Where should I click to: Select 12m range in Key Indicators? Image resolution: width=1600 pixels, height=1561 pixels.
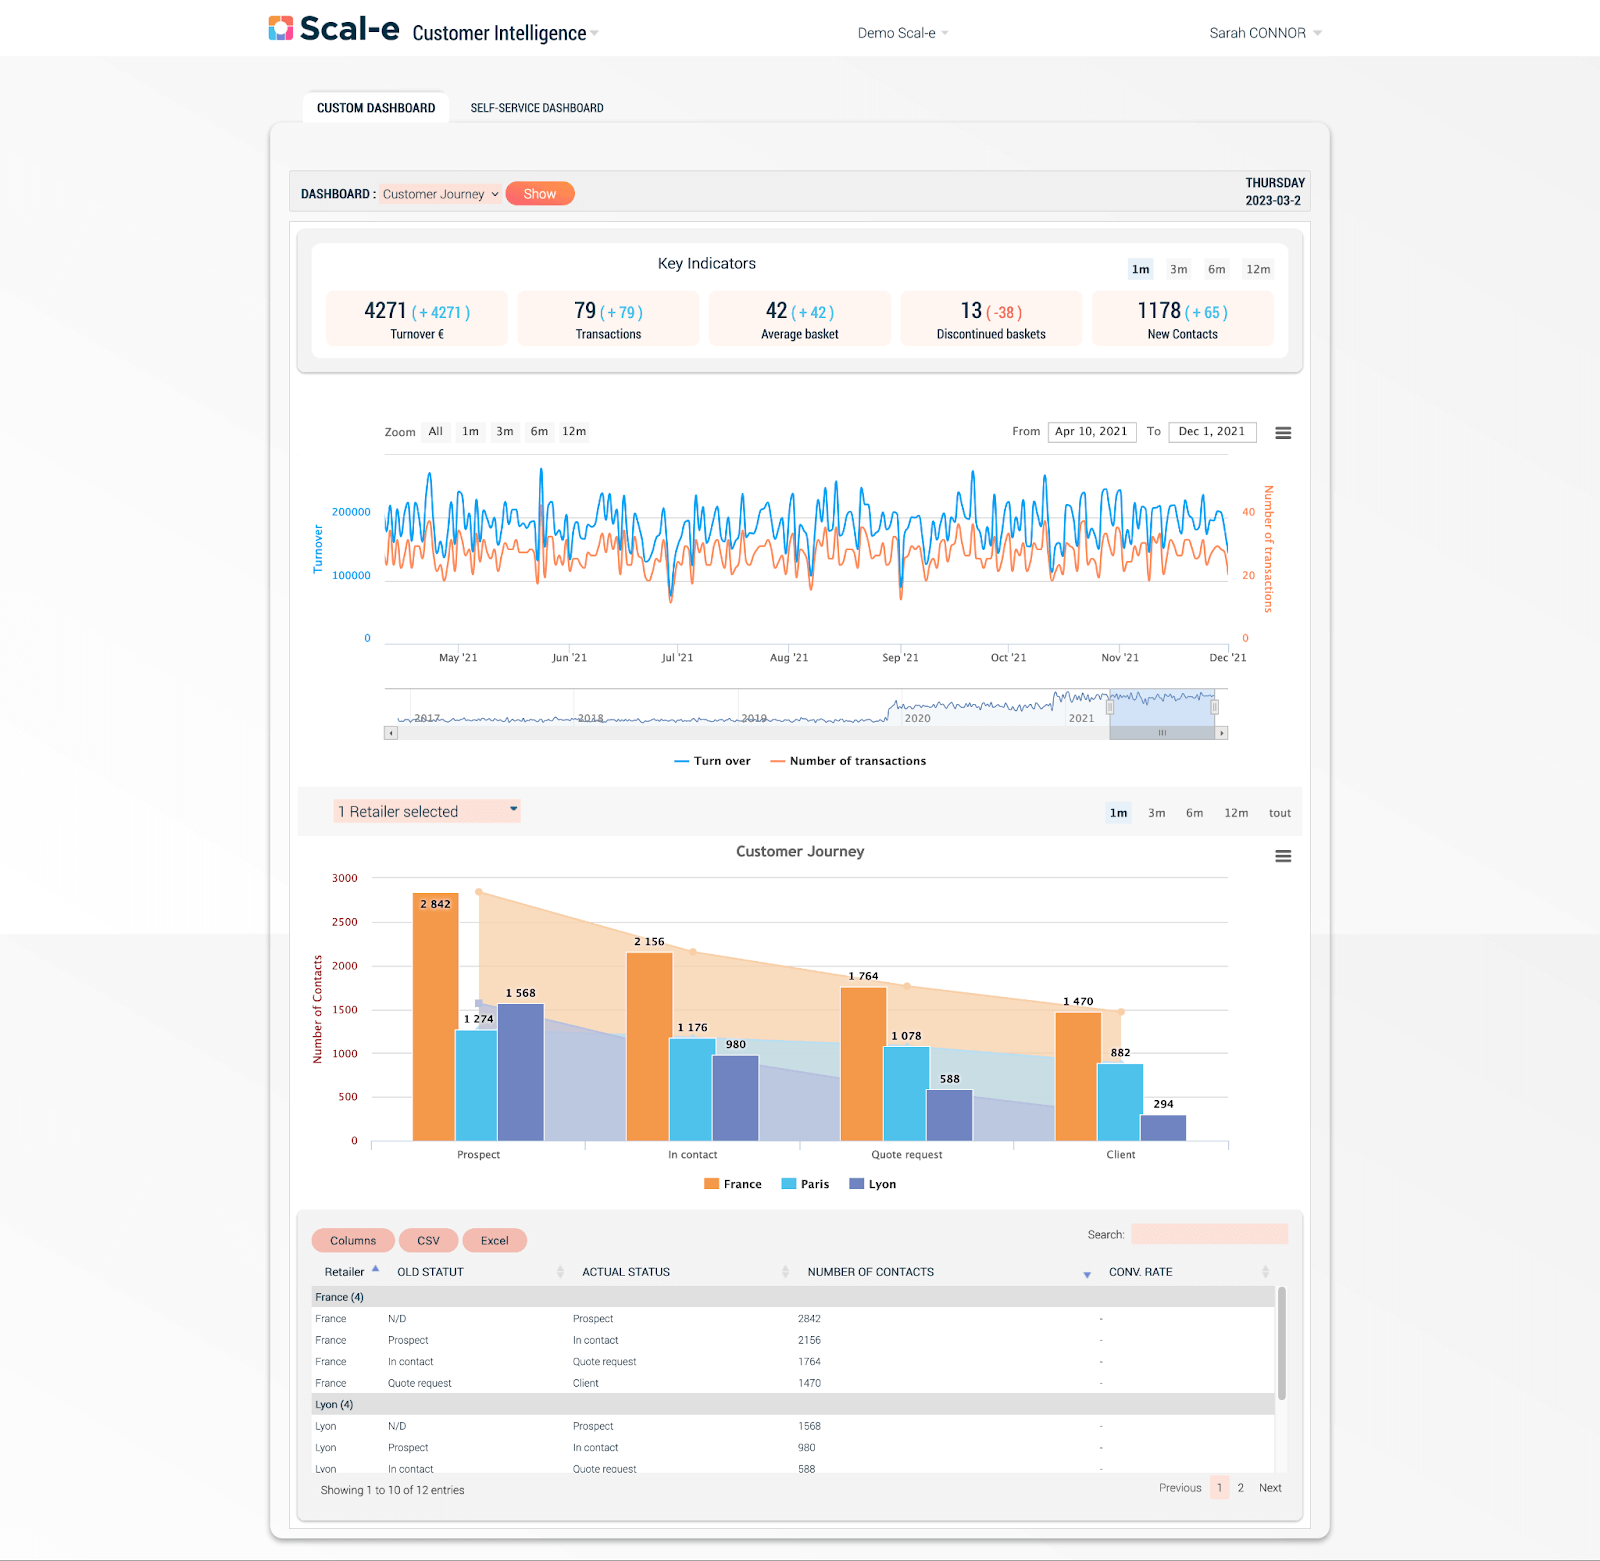click(x=1258, y=269)
